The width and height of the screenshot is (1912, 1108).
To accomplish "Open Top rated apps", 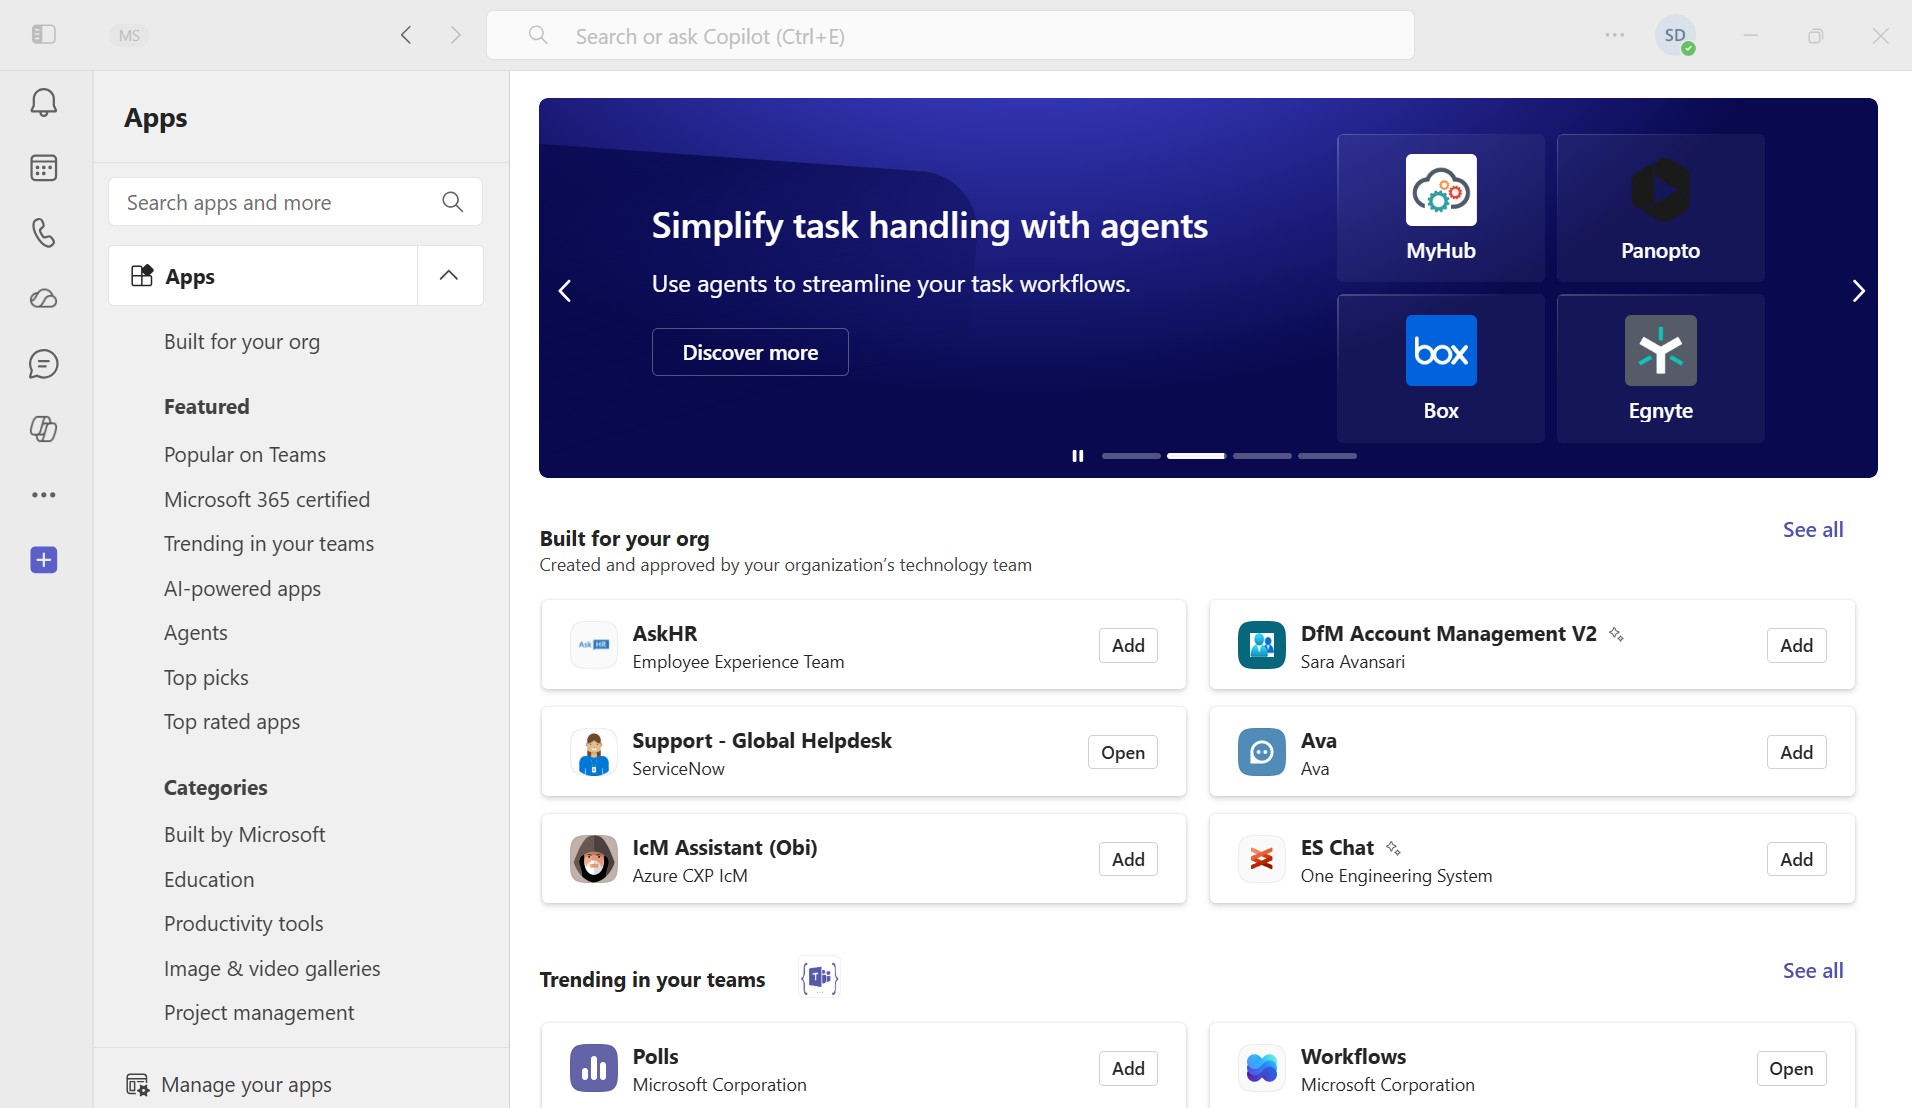I will [x=232, y=722].
